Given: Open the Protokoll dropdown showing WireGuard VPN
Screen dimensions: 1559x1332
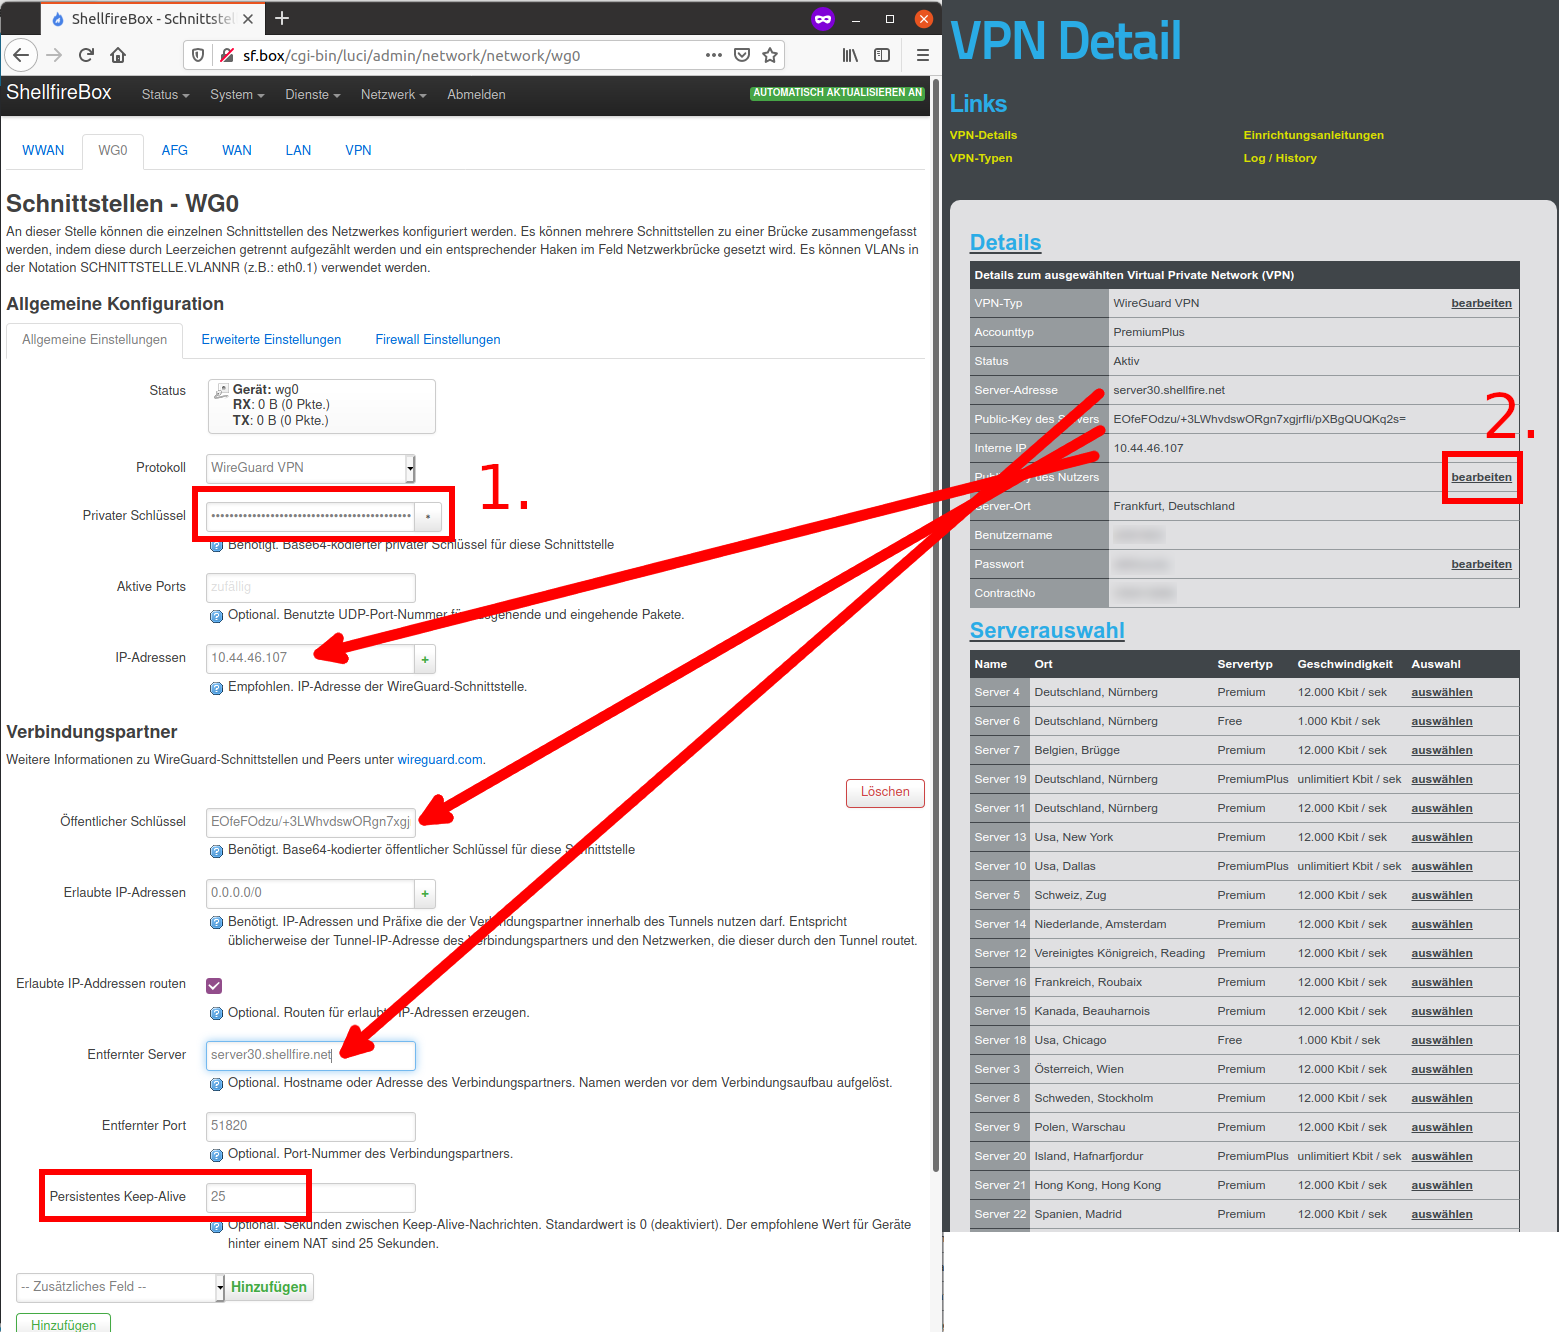Looking at the screenshot, I should coord(310,468).
